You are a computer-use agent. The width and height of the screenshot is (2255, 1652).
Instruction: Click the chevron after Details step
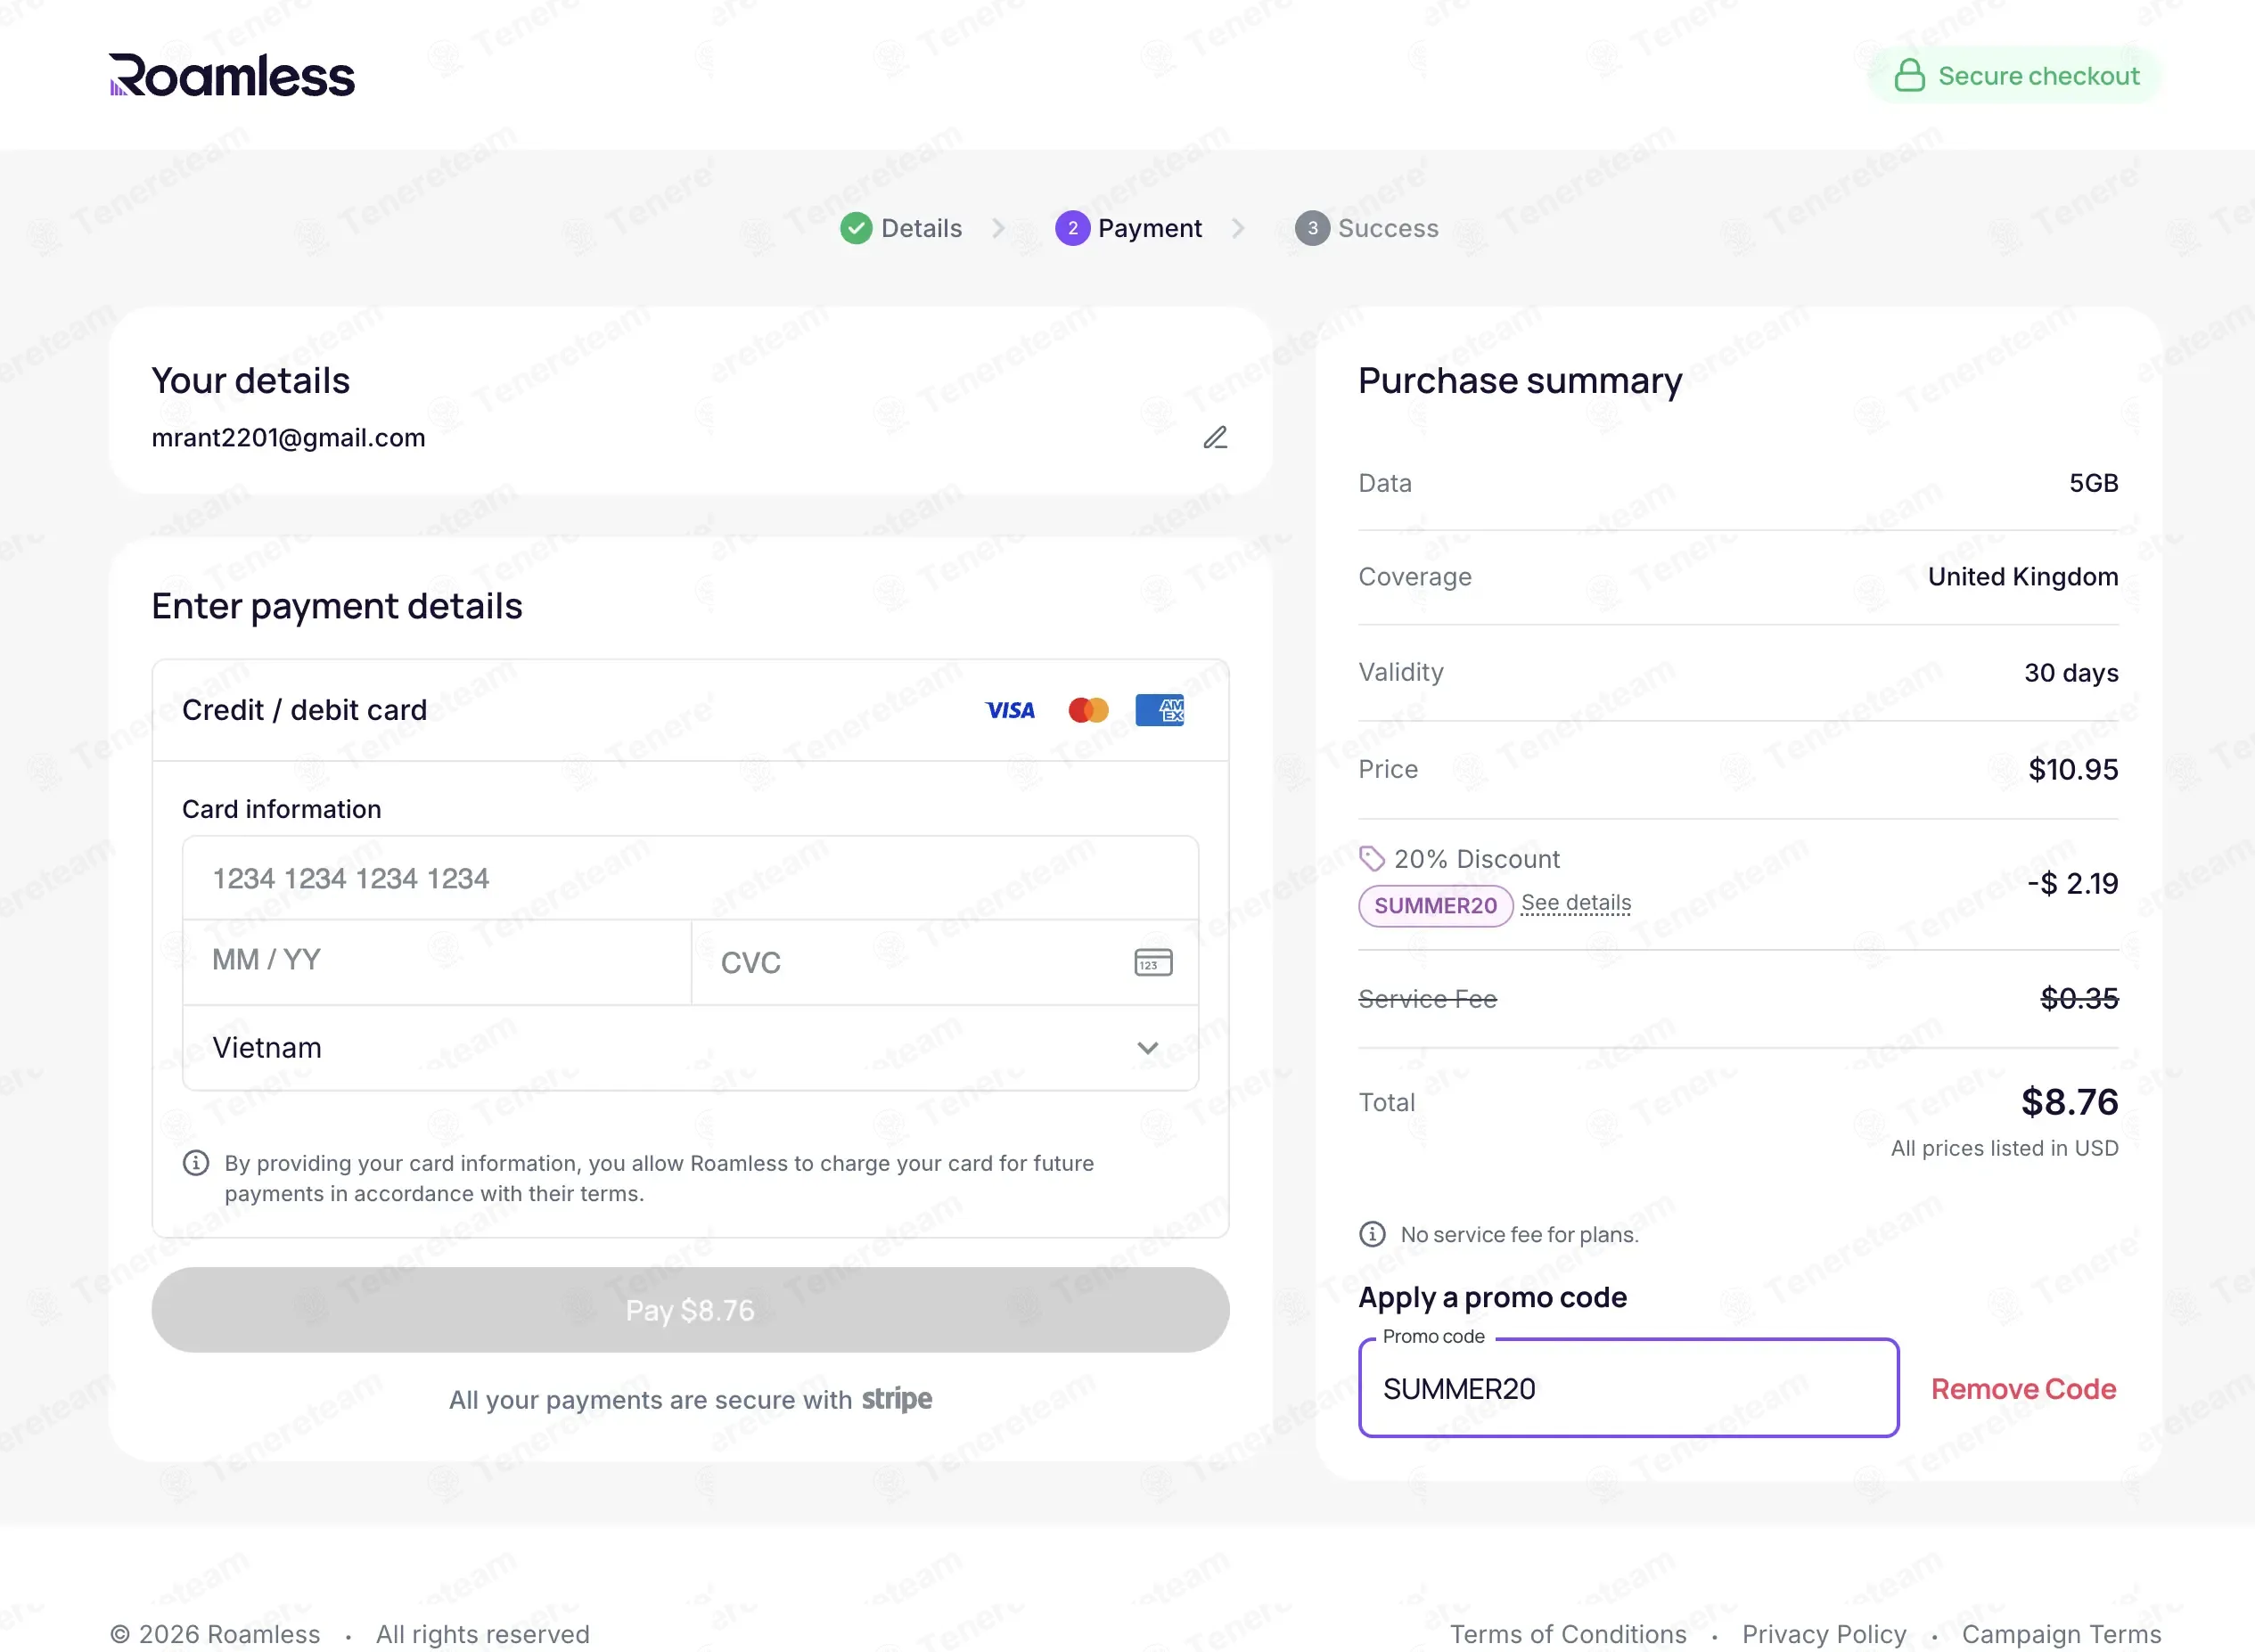(998, 228)
